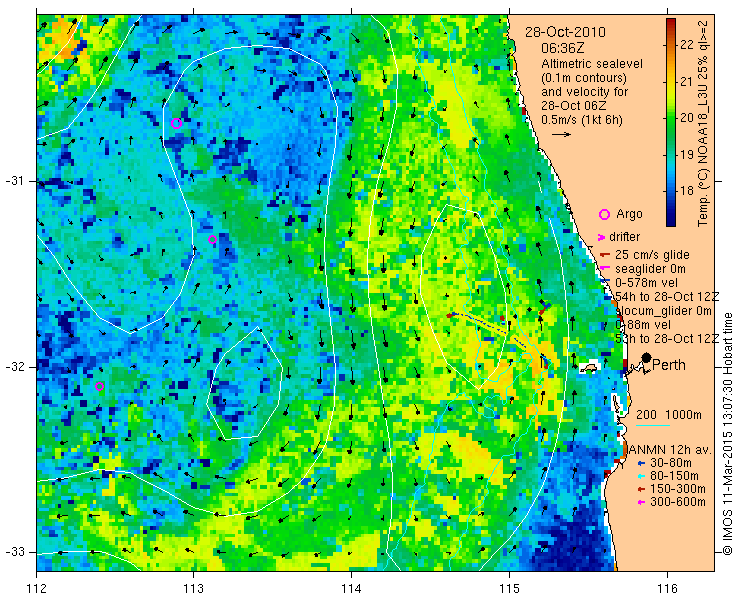Click the 300-600m depth label
740x600 pixels.
point(678,502)
